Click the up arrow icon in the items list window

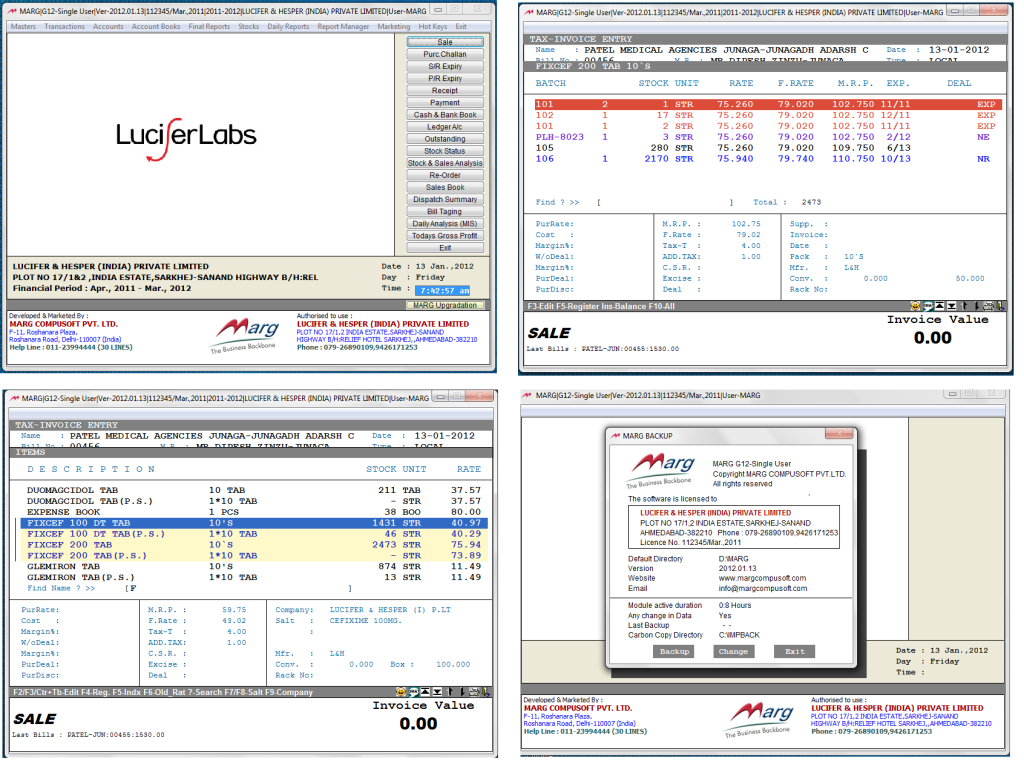(x=450, y=691)
